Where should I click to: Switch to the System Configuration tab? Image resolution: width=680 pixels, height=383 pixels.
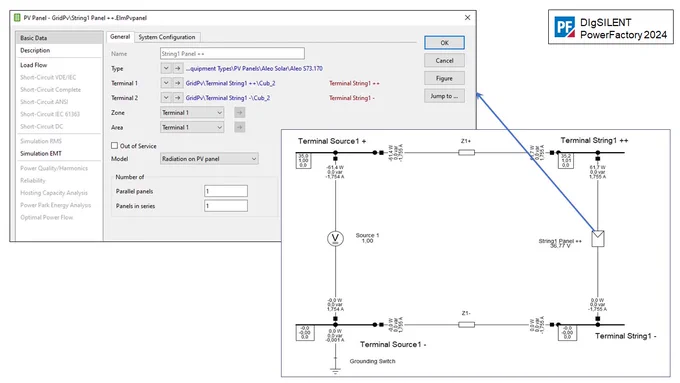pos(167,37)
